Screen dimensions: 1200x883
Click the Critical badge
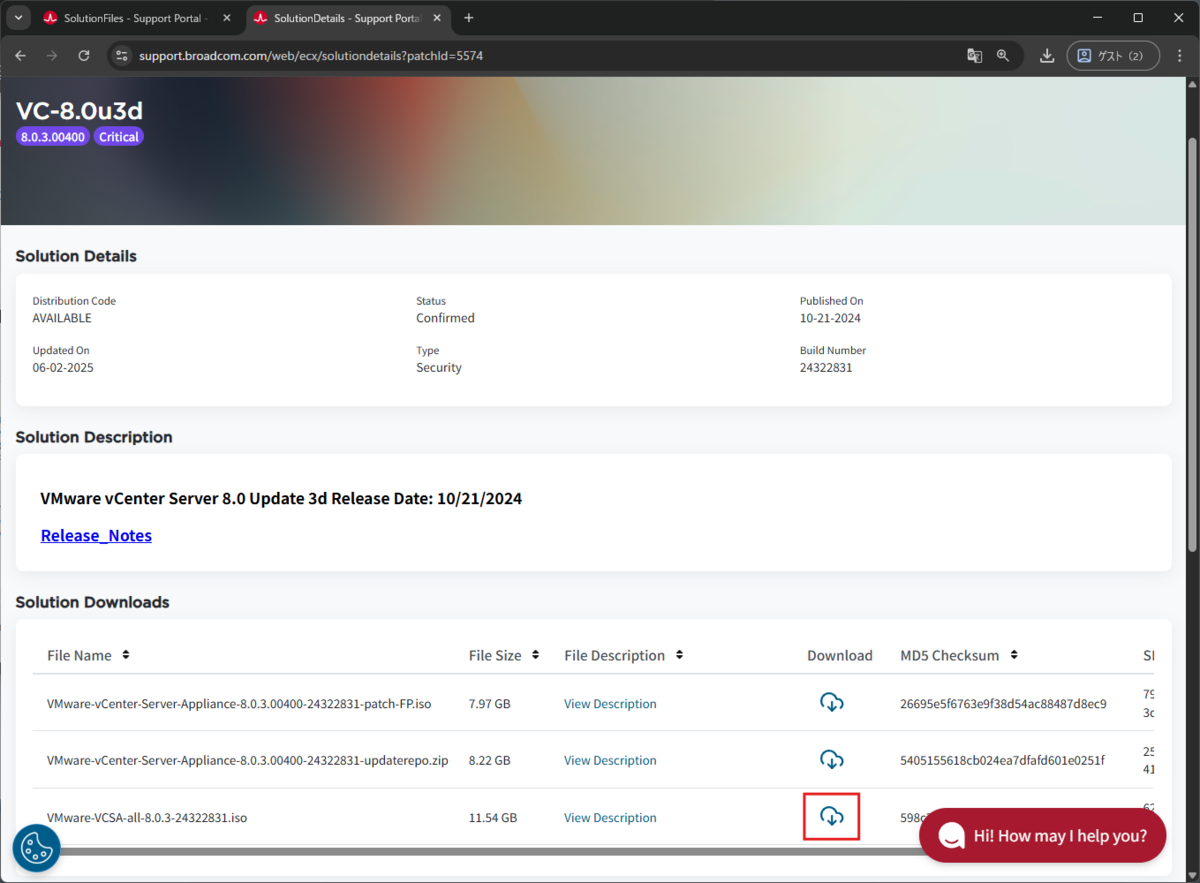(119, 137)
